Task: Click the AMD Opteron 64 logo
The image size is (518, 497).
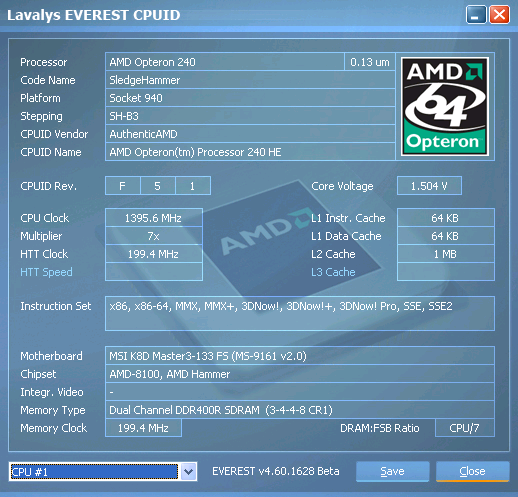Action: pyautogui.click(x=445, y=106)
